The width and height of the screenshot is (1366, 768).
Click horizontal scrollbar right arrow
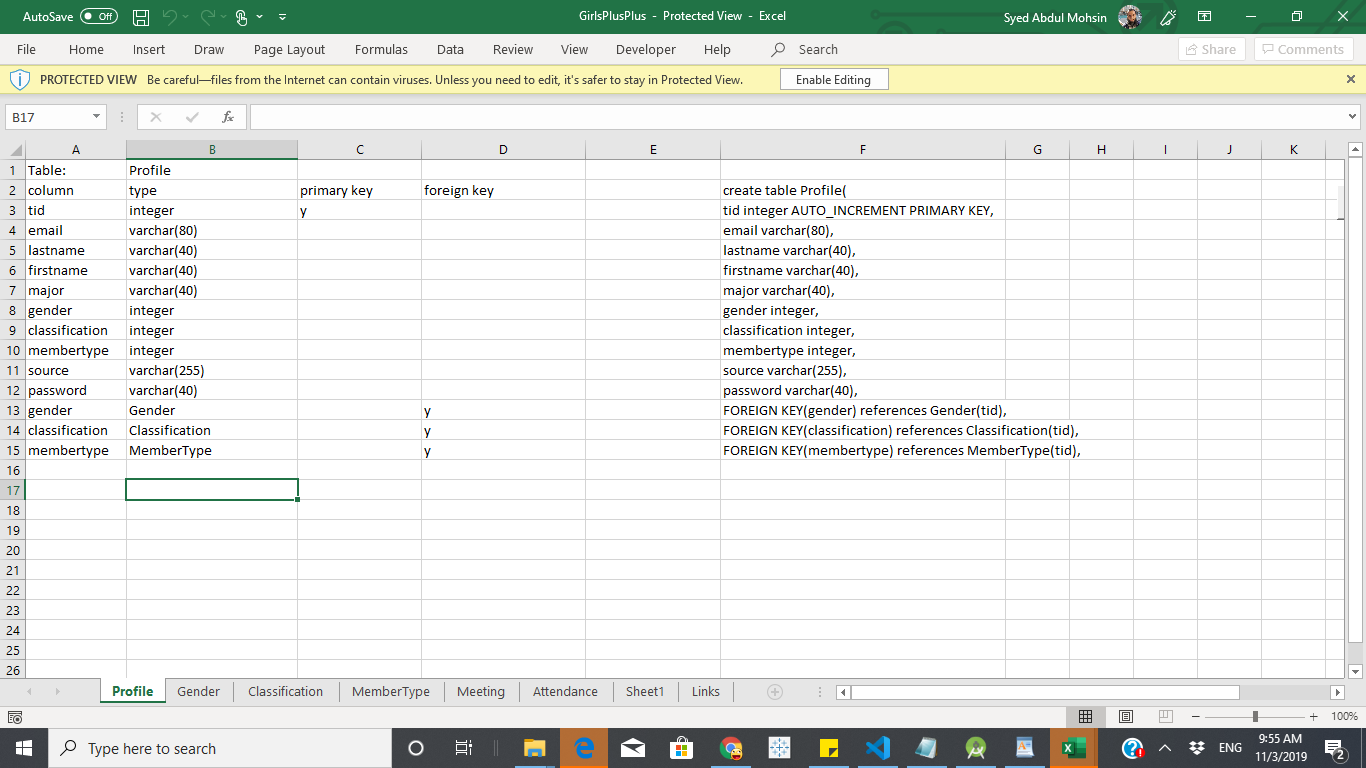coord(1338,692)
